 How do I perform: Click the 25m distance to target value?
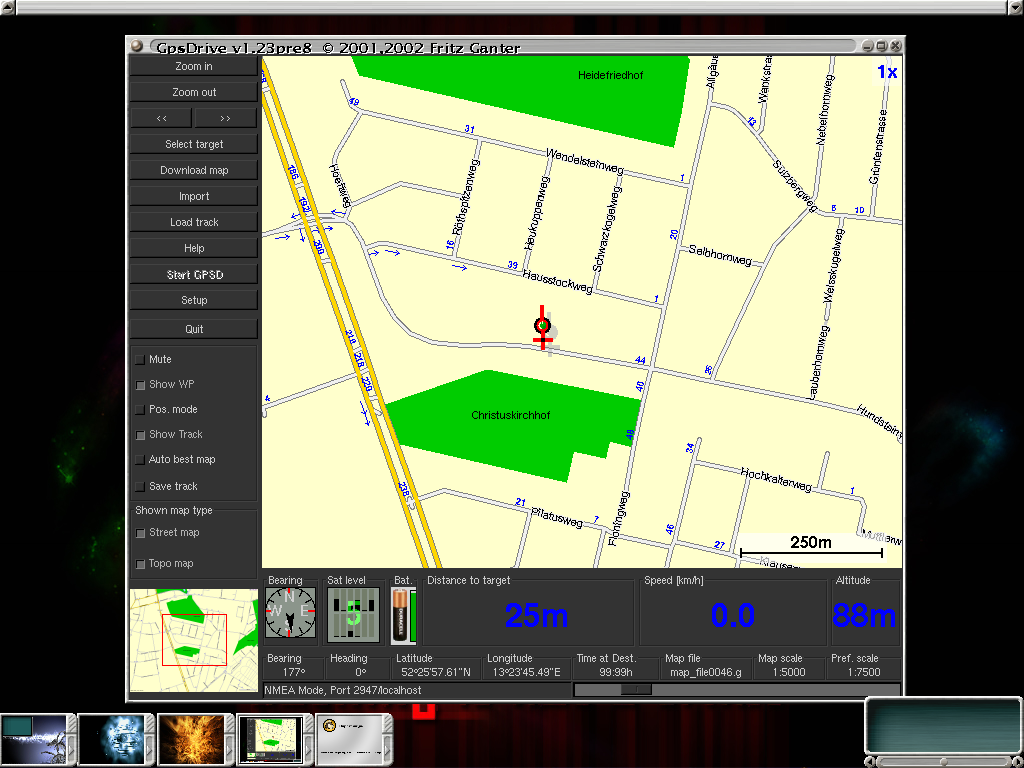[536, 615]
